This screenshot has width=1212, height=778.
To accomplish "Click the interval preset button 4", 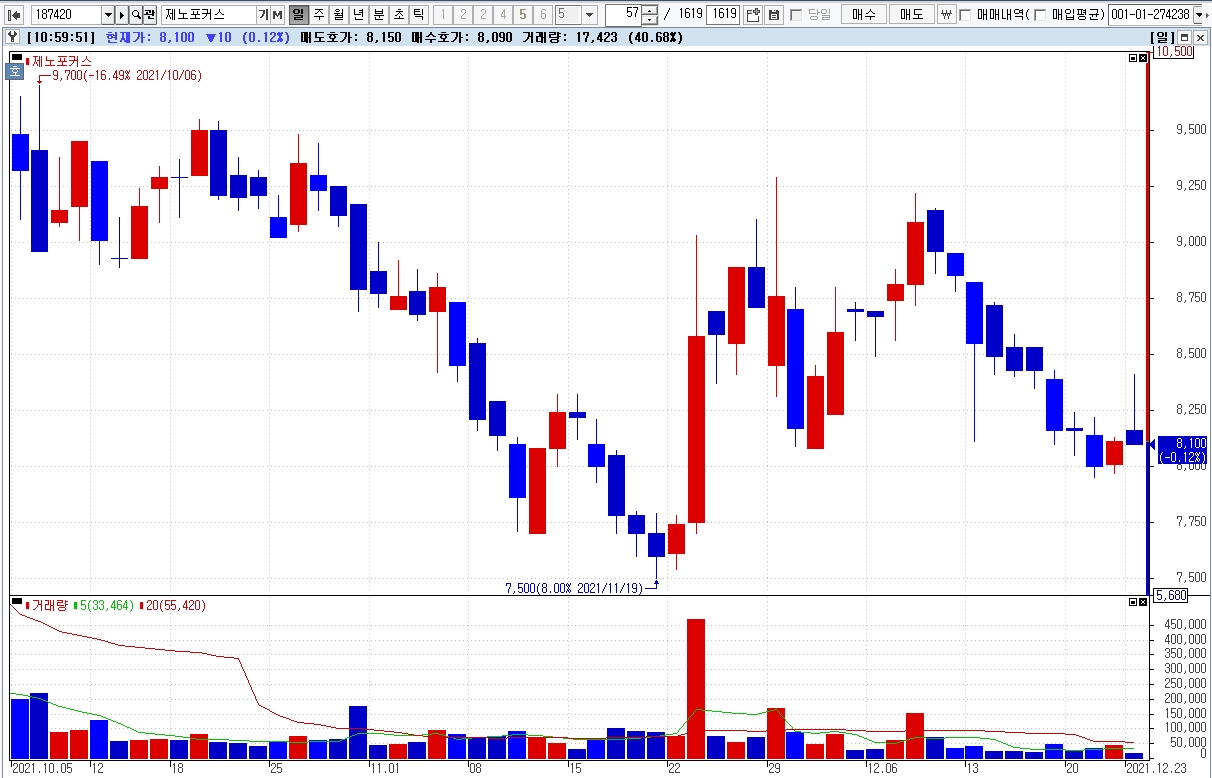I will [x=503, y=15].
